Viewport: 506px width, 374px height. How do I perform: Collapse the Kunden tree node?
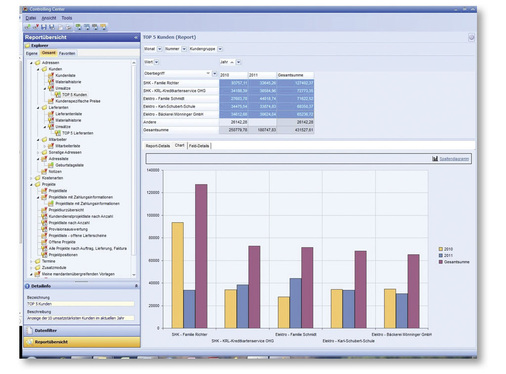pos(38,69)
